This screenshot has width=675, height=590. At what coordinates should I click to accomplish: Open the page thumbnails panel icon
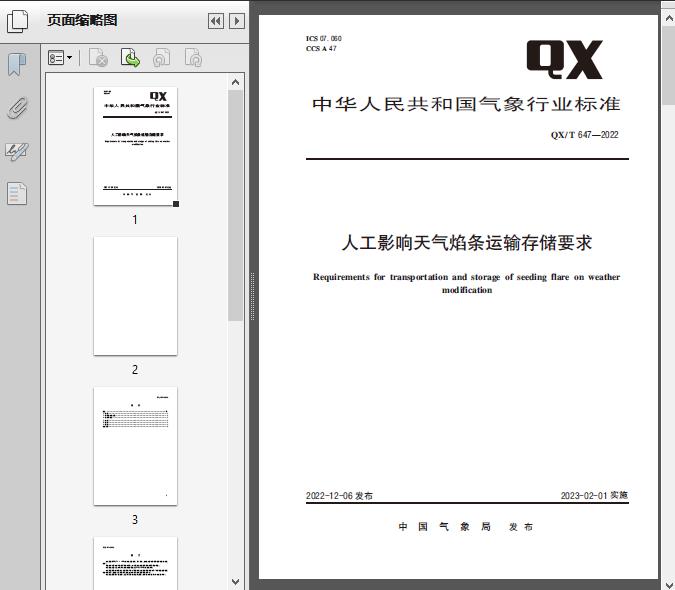click(17, 21)
